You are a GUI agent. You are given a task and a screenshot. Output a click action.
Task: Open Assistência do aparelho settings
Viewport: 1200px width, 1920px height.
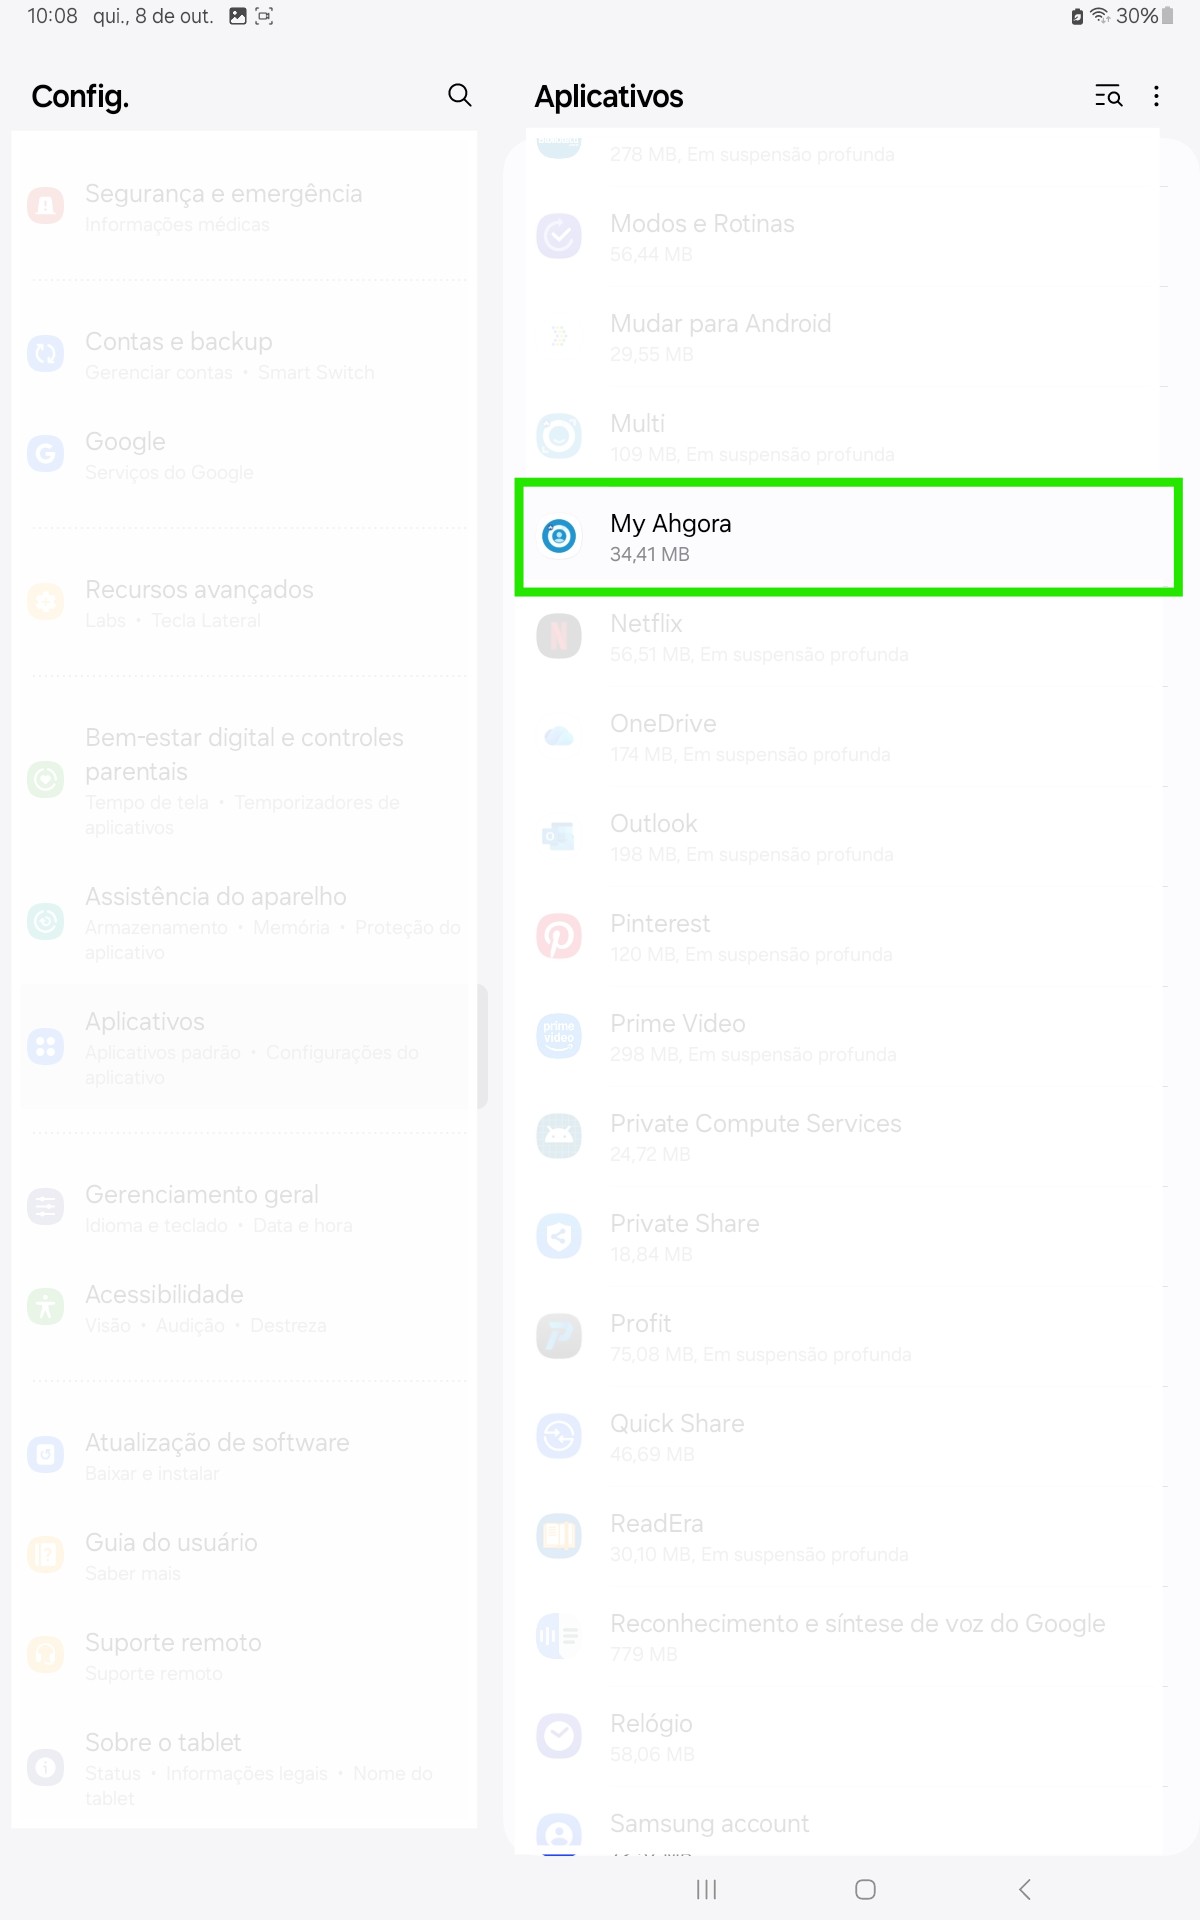244,922
